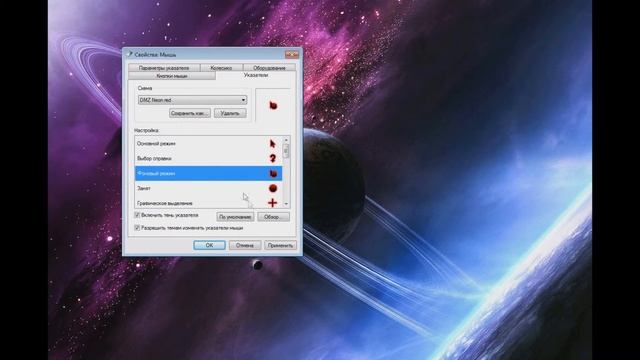
Task: Select the Фоновый режим list row
Action: (x=209, y=173)
